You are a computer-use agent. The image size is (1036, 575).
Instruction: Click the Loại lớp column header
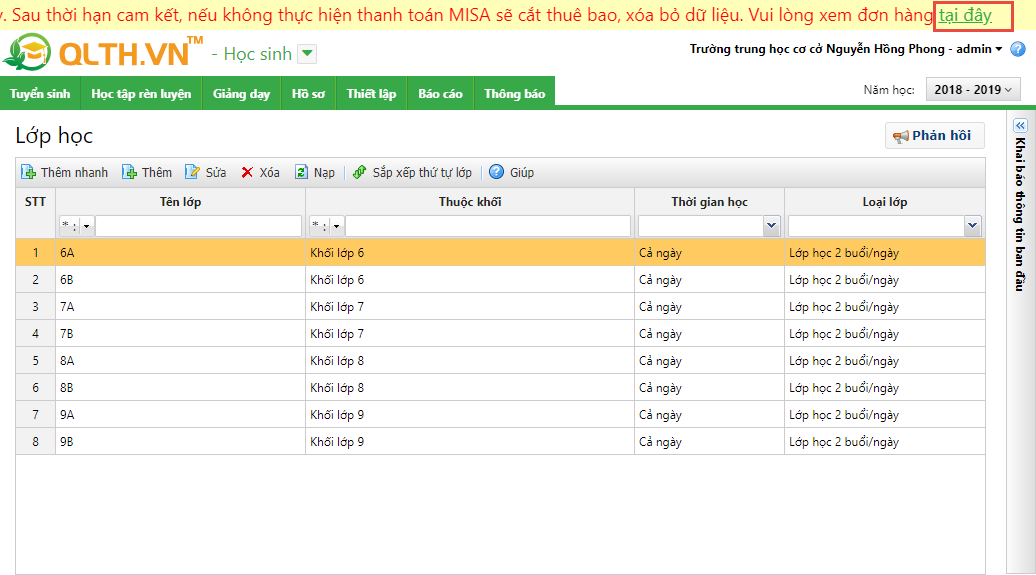coord(885,202)
